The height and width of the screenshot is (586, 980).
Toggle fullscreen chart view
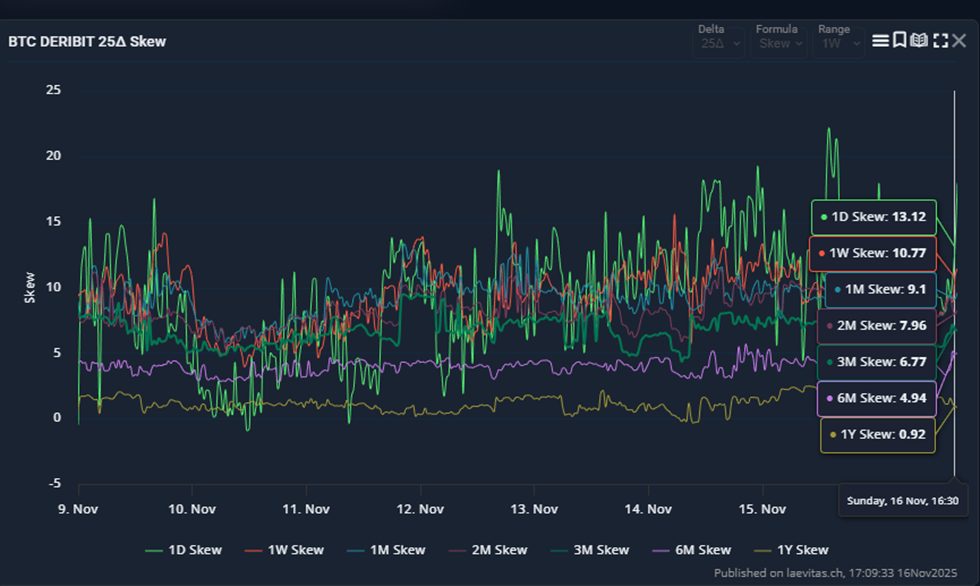coord(940,40)
